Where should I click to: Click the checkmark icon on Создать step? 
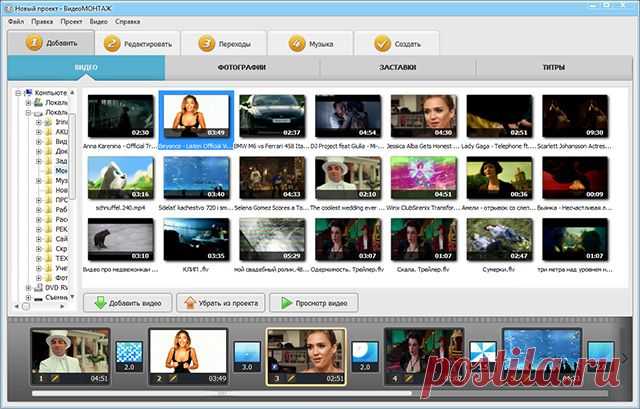click(382, 44)
